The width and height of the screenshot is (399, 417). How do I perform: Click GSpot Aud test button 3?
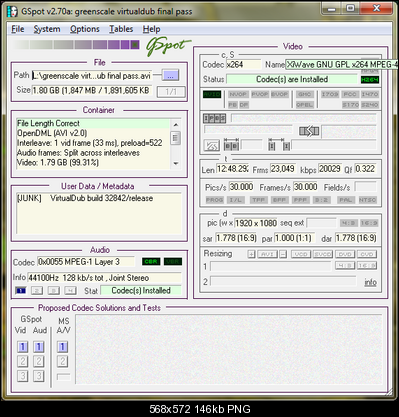[x=39, y=376]
